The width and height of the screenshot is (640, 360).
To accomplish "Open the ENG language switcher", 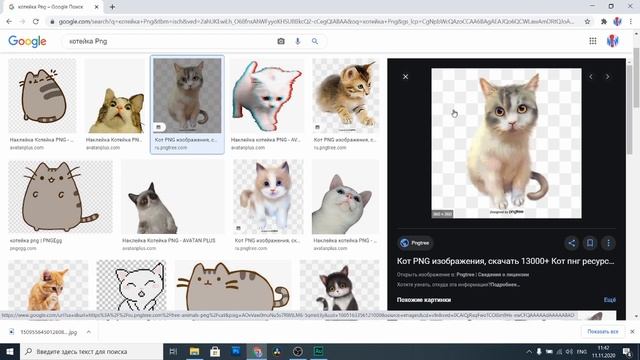I will 582,351.
